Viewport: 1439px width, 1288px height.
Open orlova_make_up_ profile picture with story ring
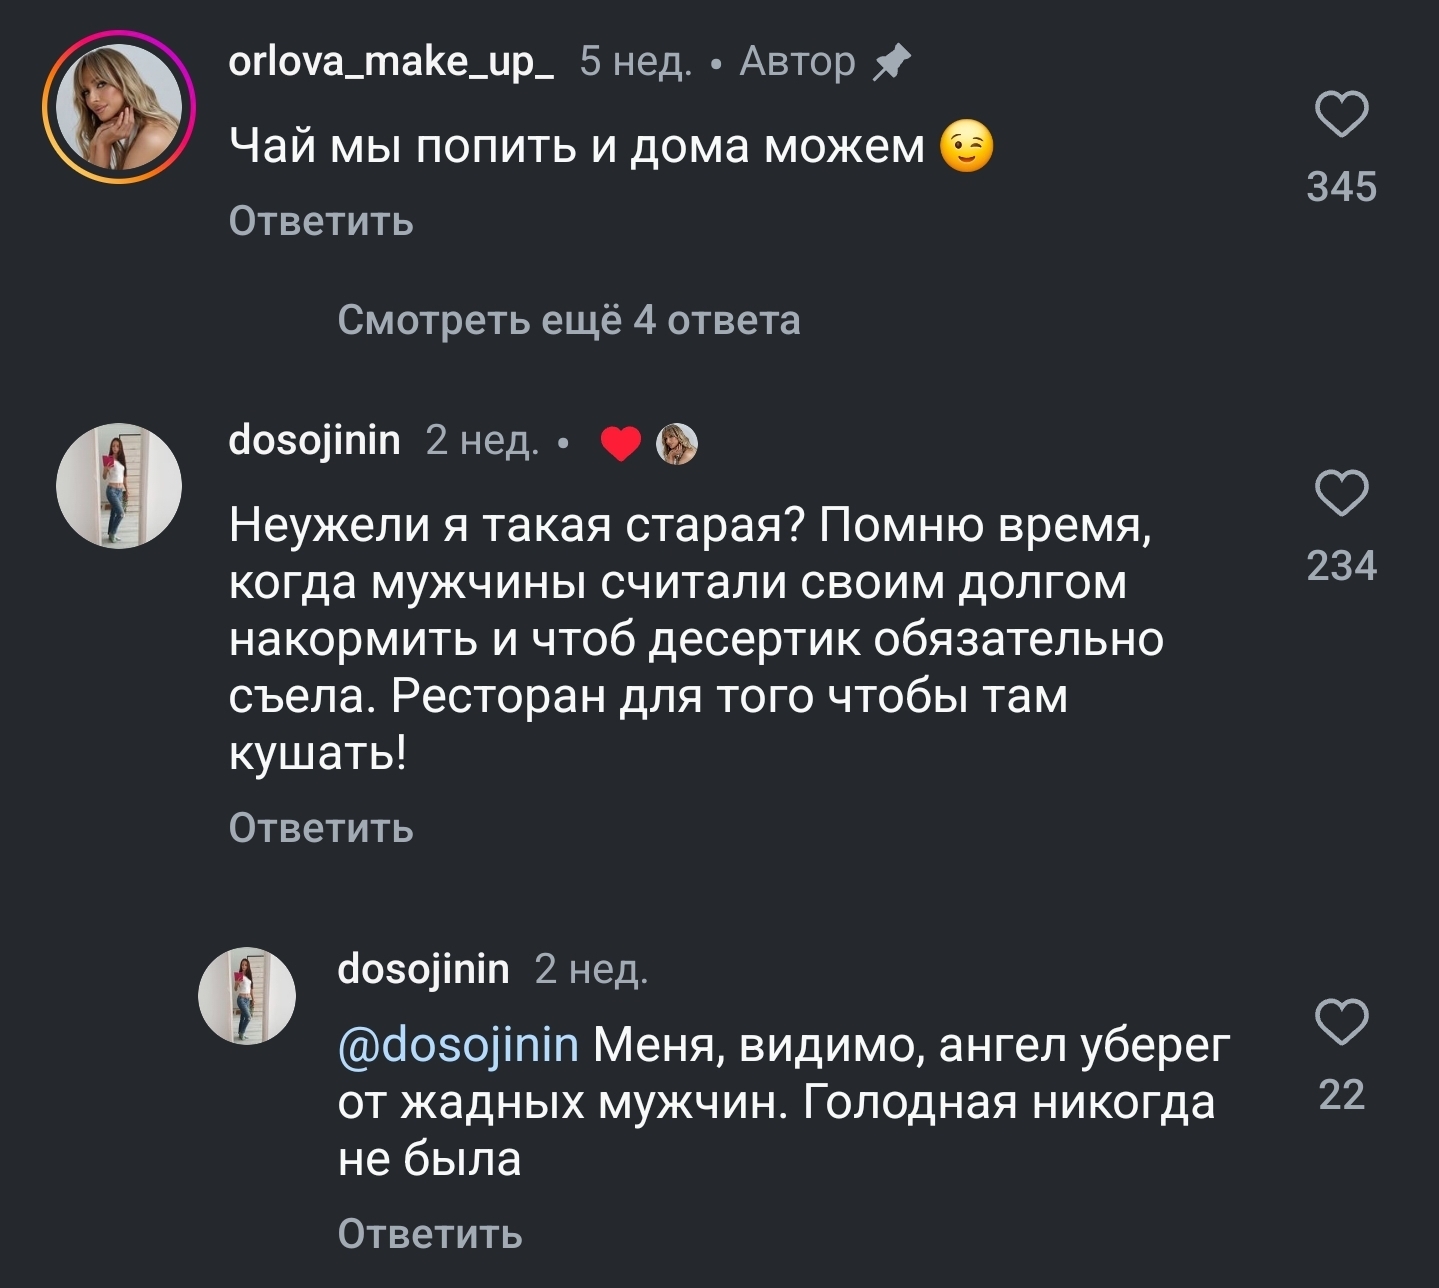click(118, 108)
